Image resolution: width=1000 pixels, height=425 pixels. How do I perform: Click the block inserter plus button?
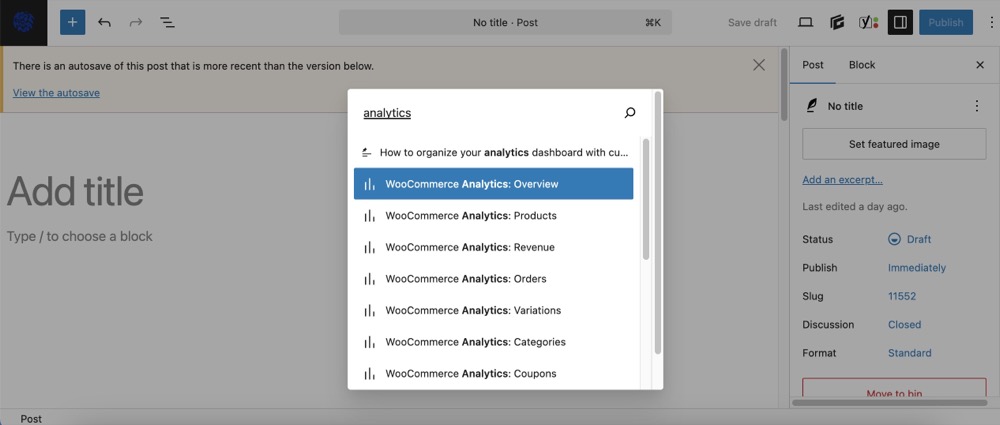pos(72,22)
